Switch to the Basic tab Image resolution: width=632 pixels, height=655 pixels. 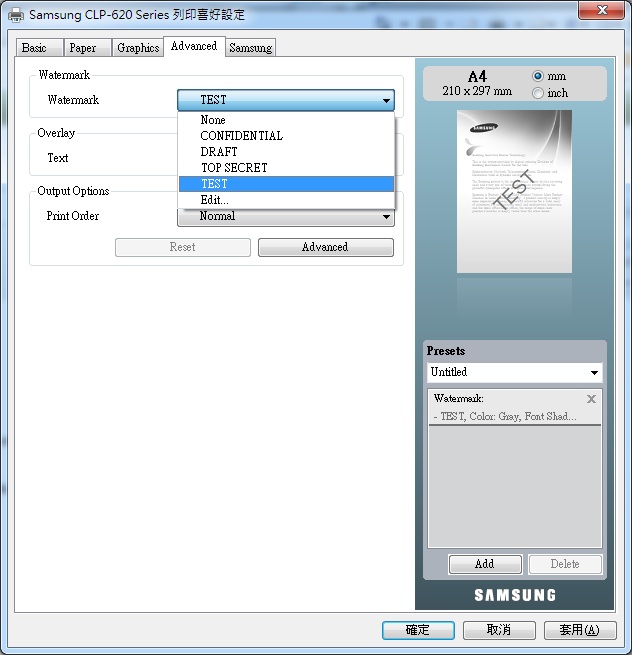click(40, 48)
